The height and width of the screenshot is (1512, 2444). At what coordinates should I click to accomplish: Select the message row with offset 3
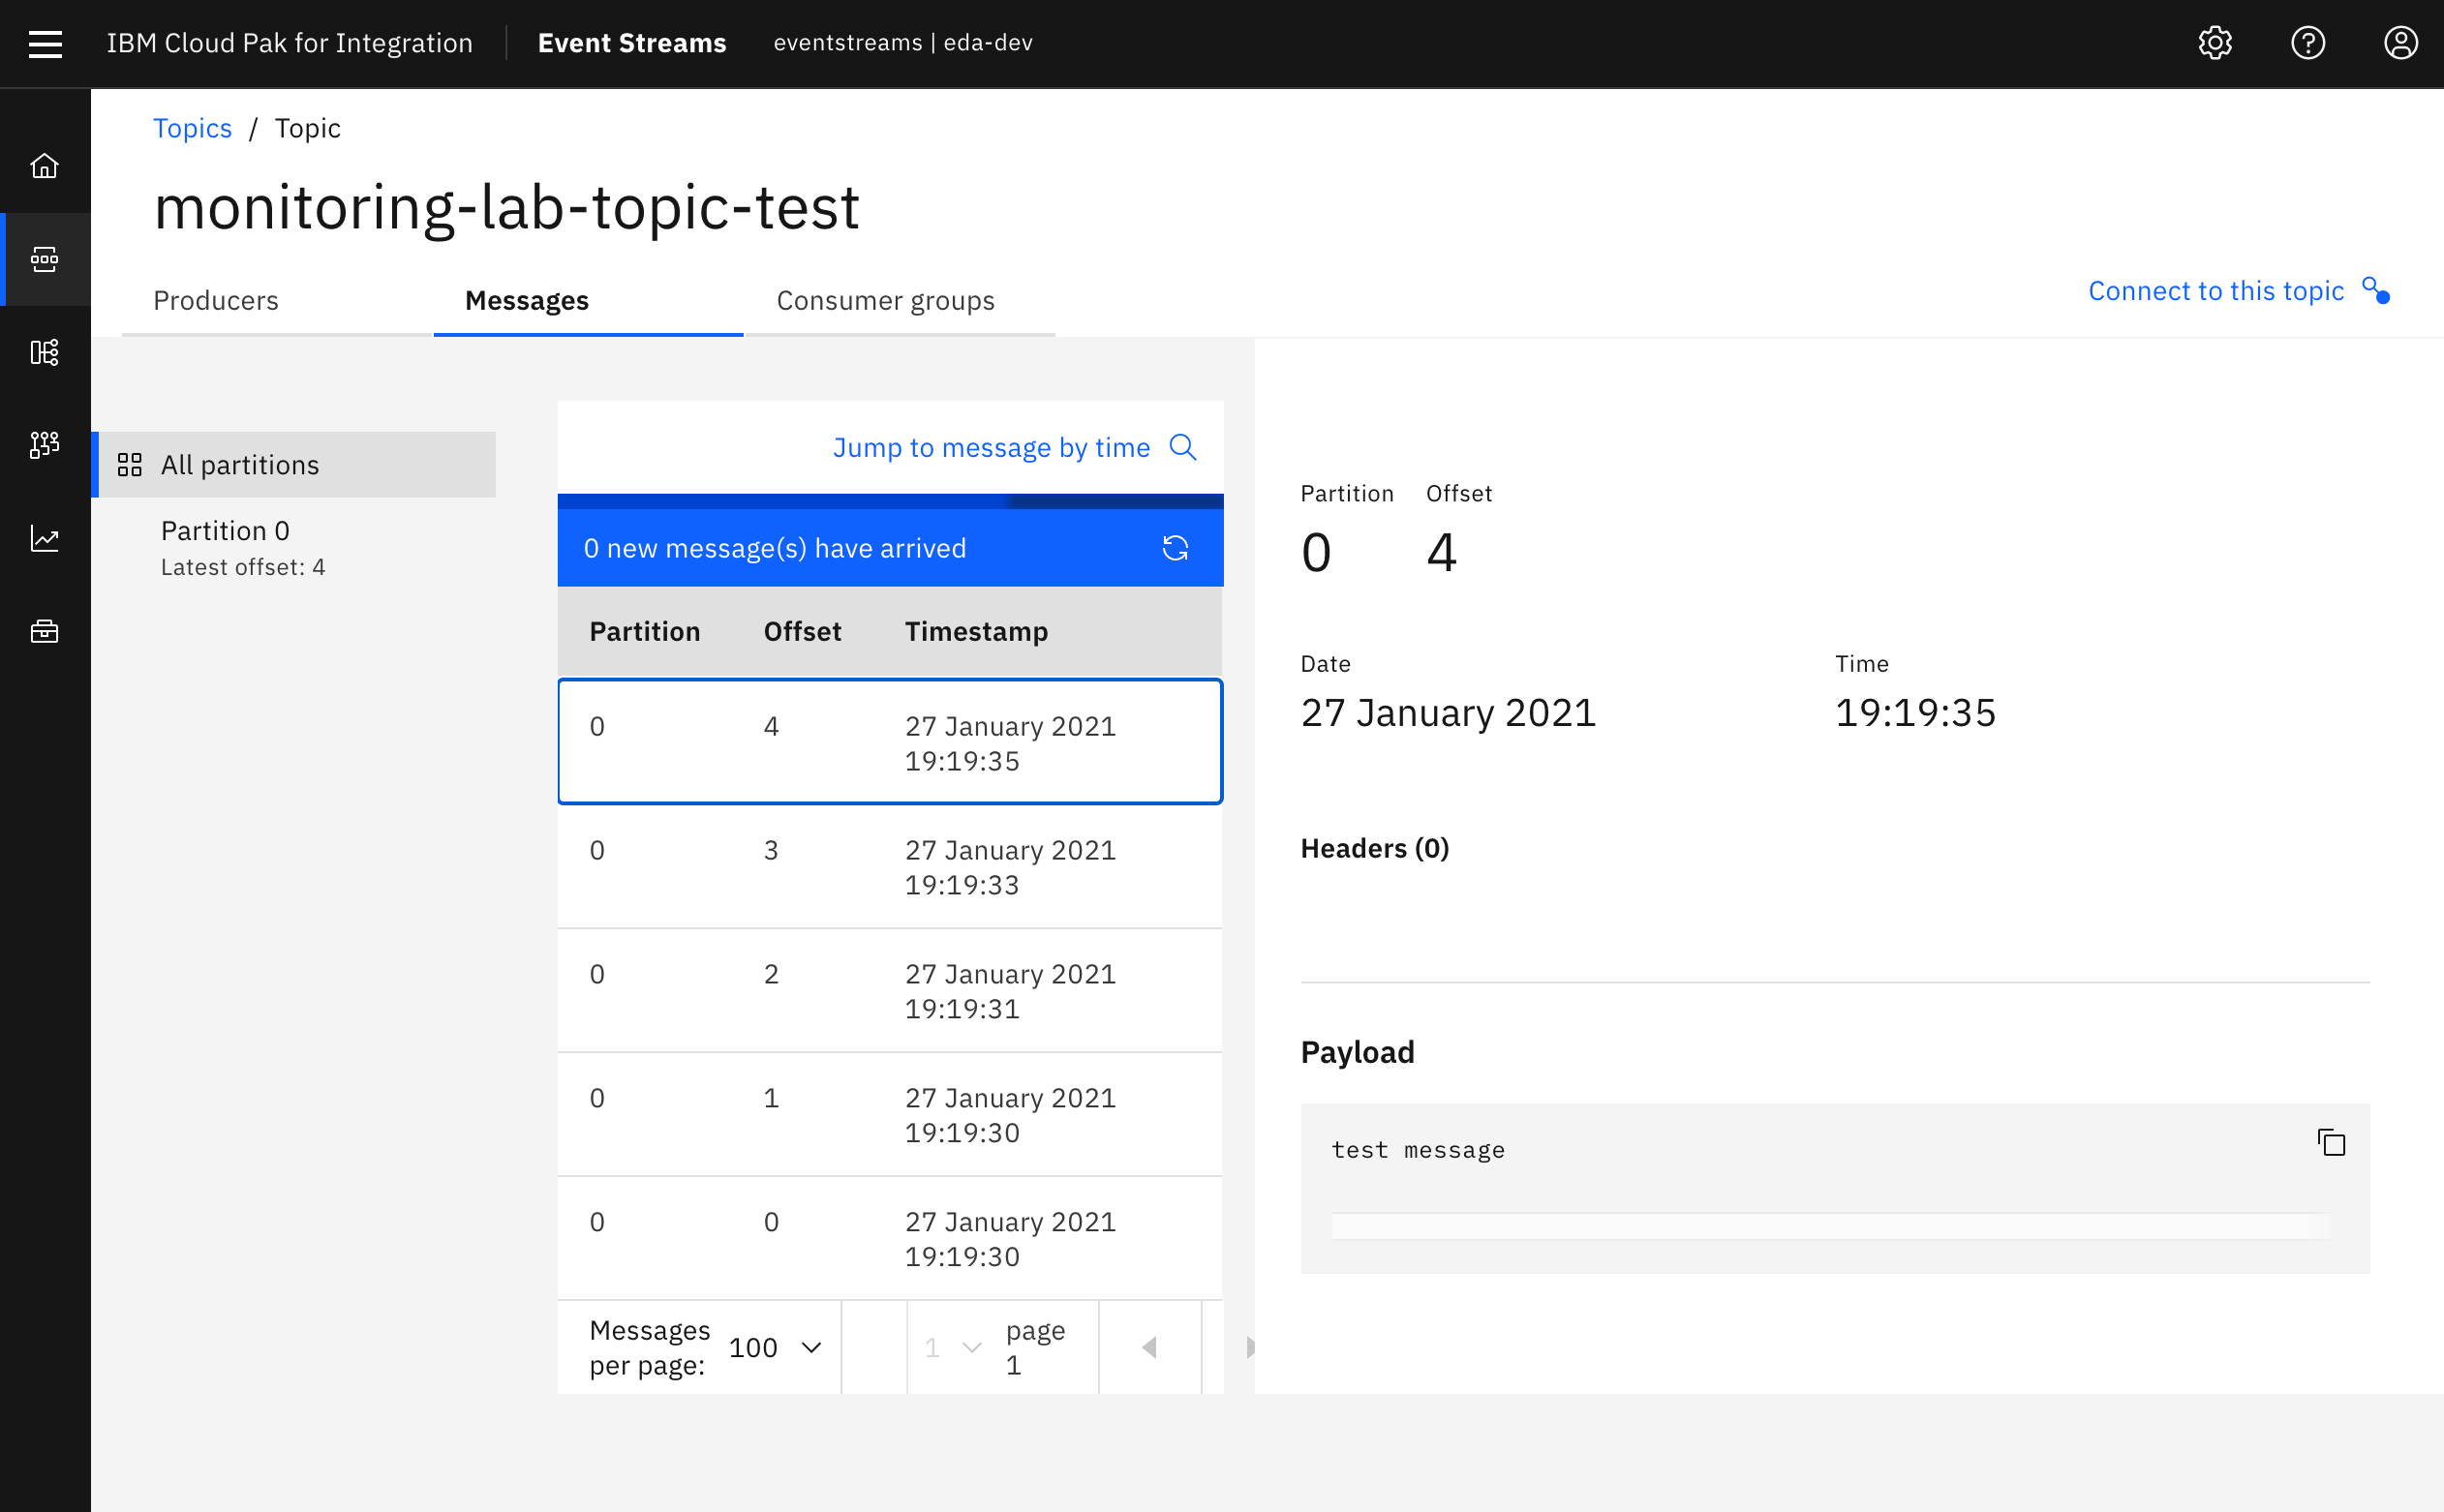click(890, 866)
